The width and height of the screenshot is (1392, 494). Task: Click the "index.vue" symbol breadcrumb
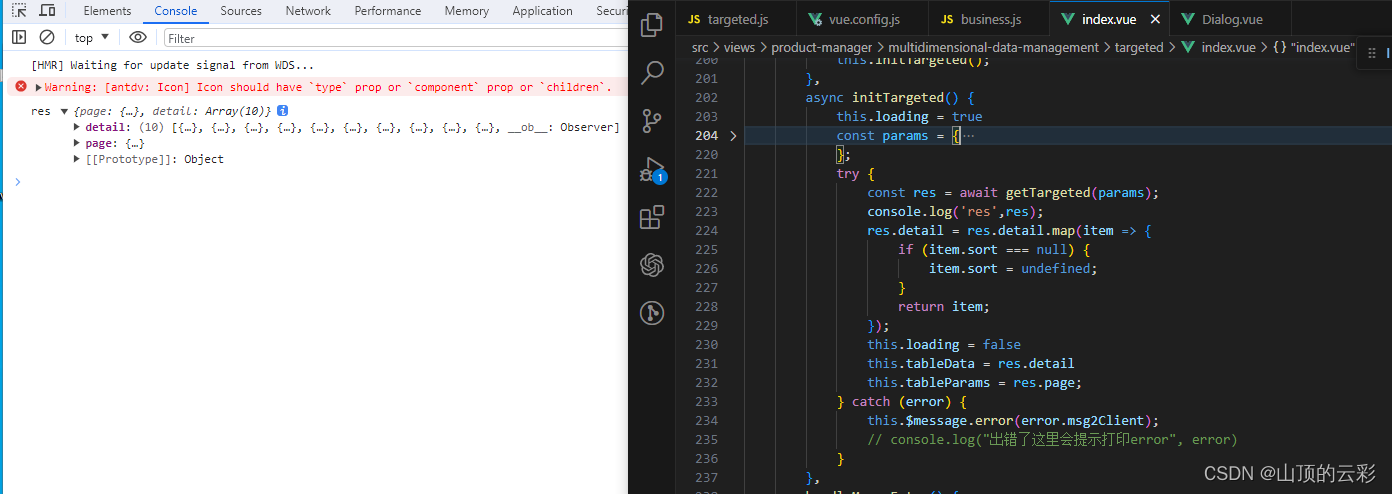click(1313, 47)
